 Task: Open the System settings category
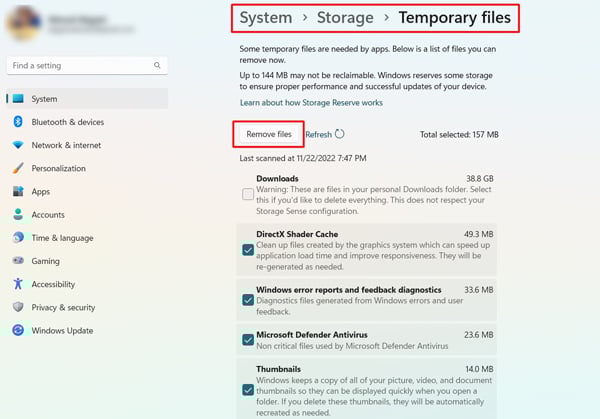click(87, 99)
